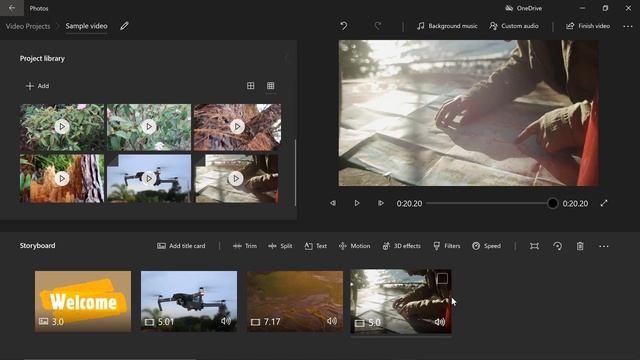Select the Welcome title card

[83, 301]
